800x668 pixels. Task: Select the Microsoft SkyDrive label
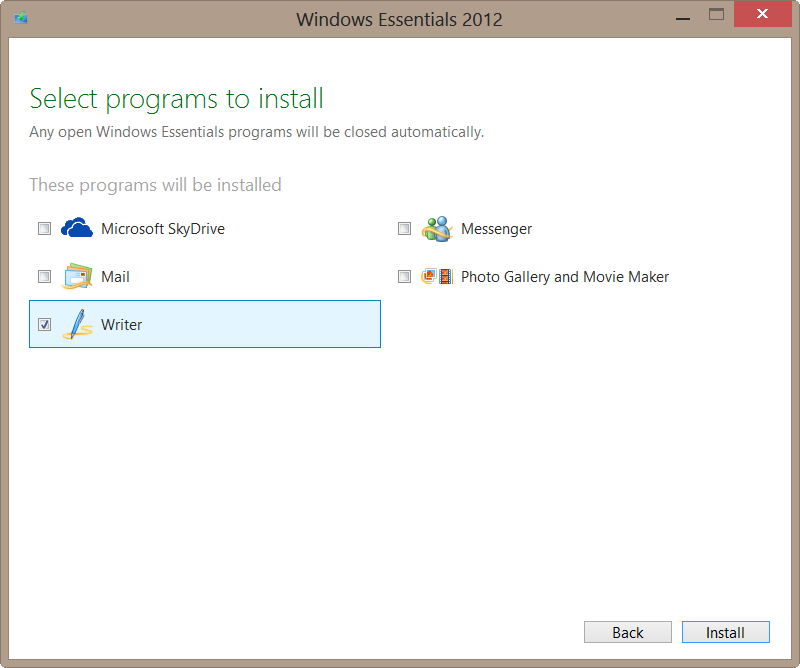(x=163, y=229)
